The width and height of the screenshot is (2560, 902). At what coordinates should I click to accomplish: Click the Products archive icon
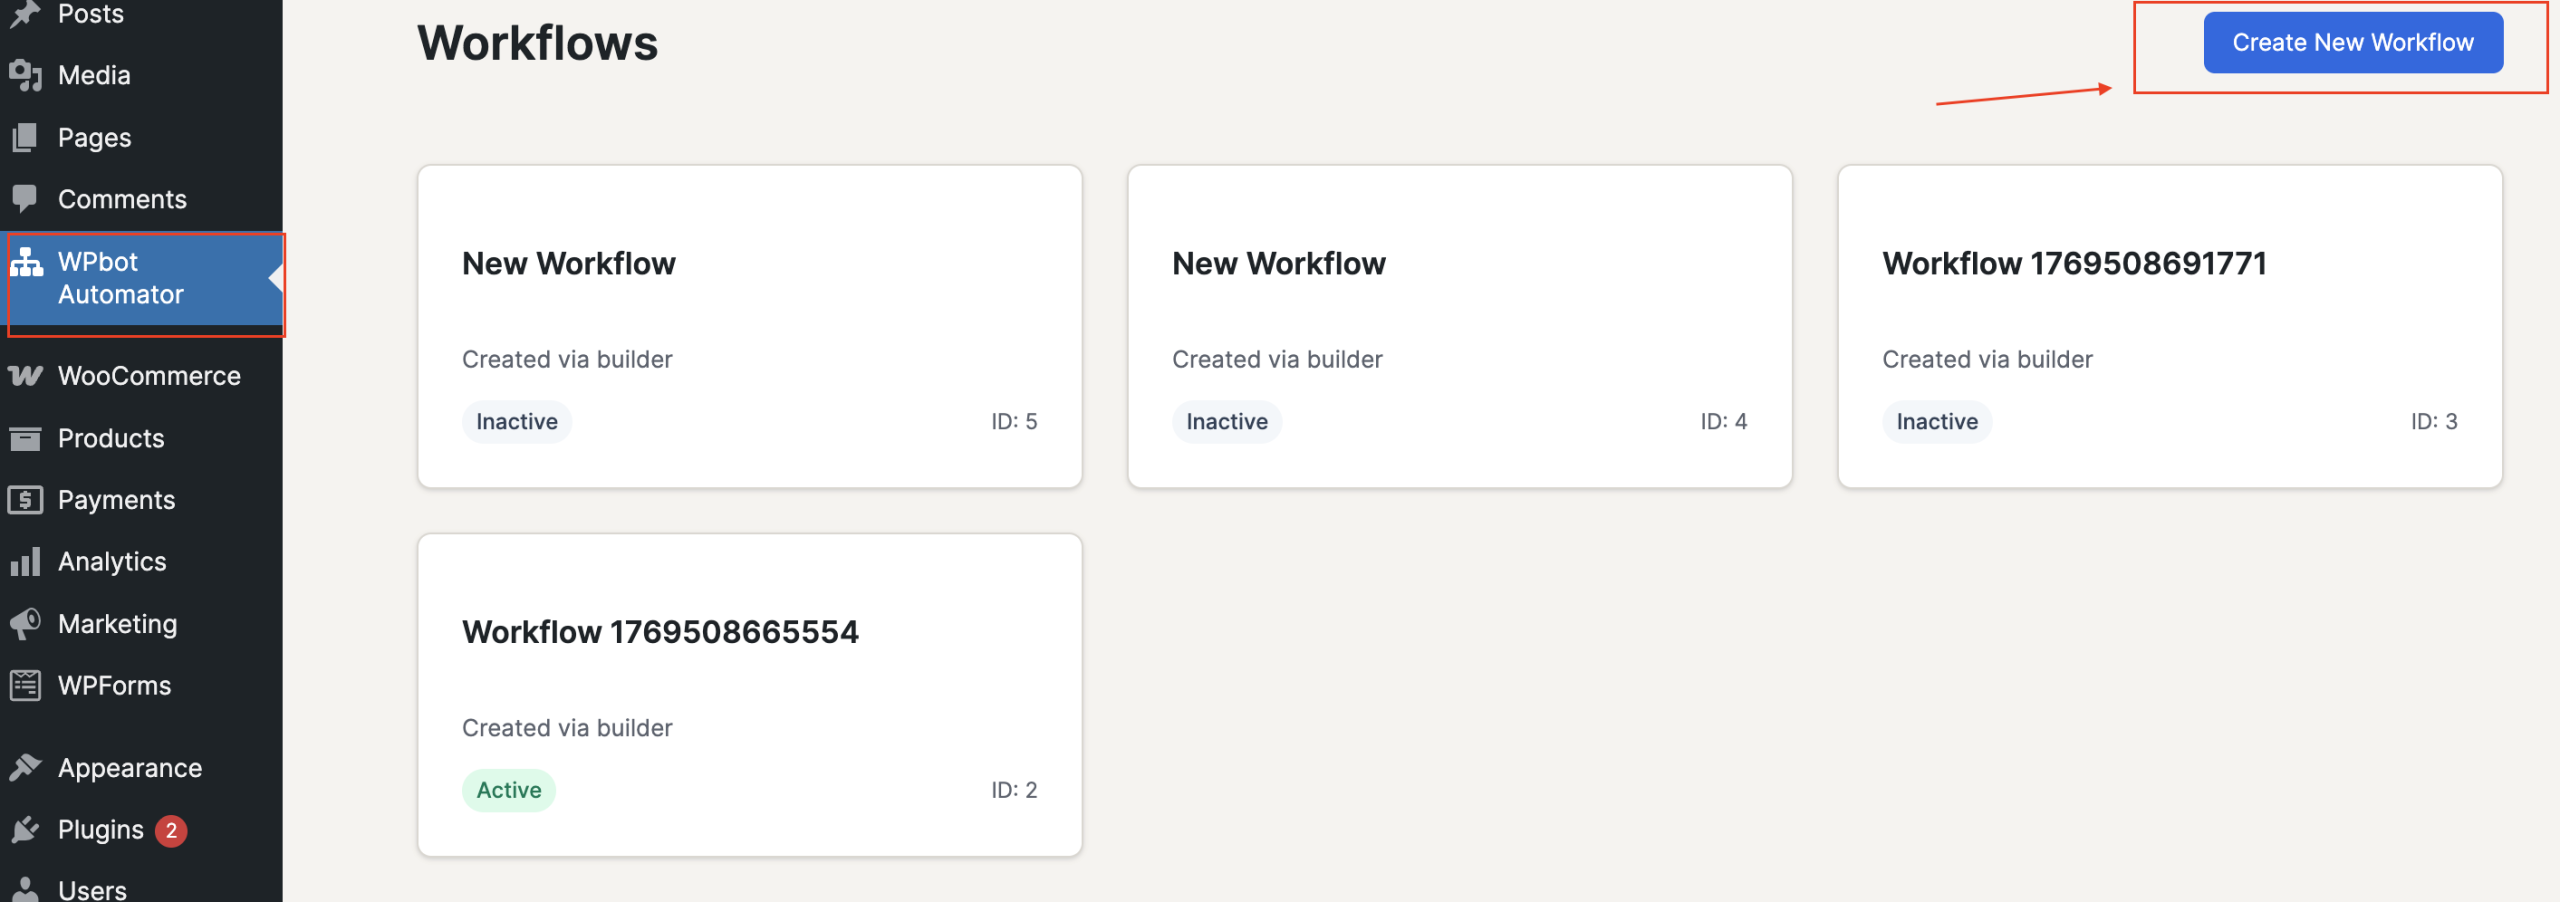coord(25,438)
